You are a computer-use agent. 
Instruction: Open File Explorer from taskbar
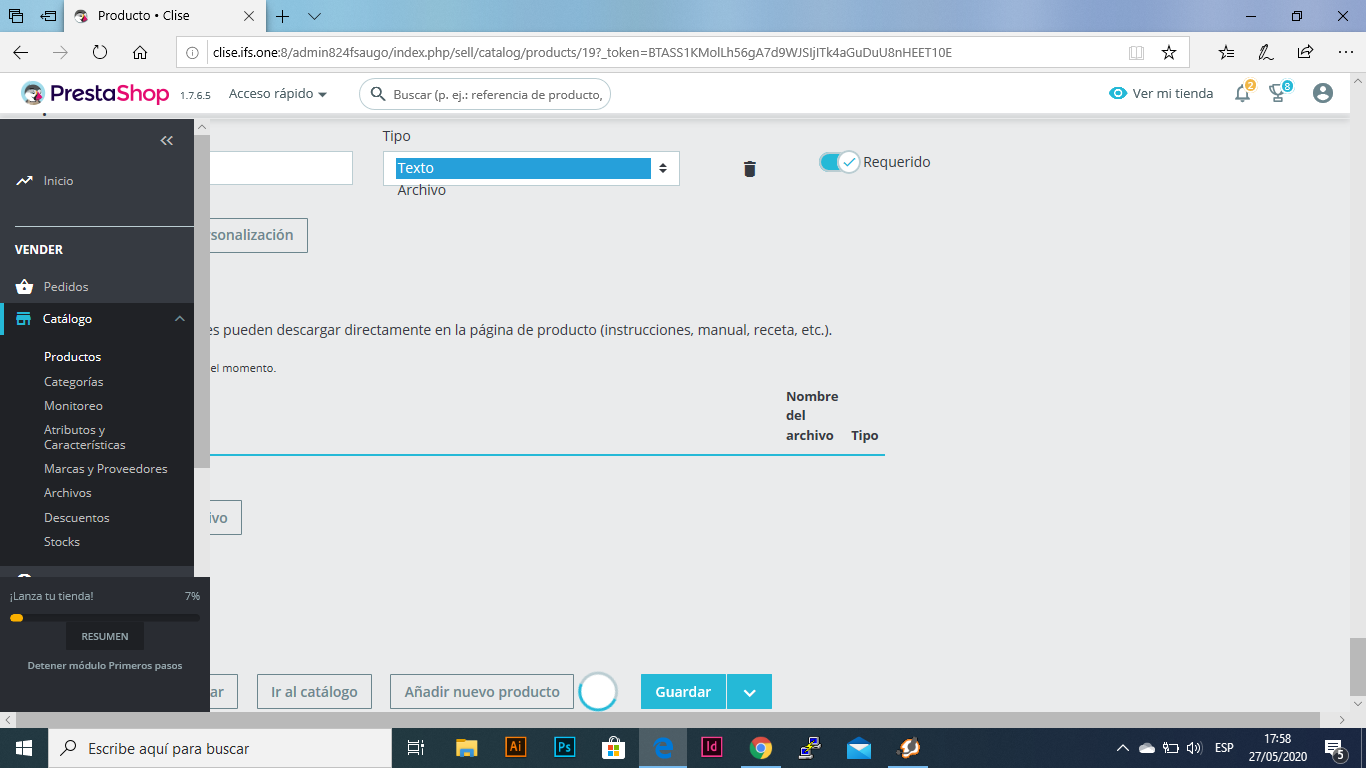click(x=467, y=747)
